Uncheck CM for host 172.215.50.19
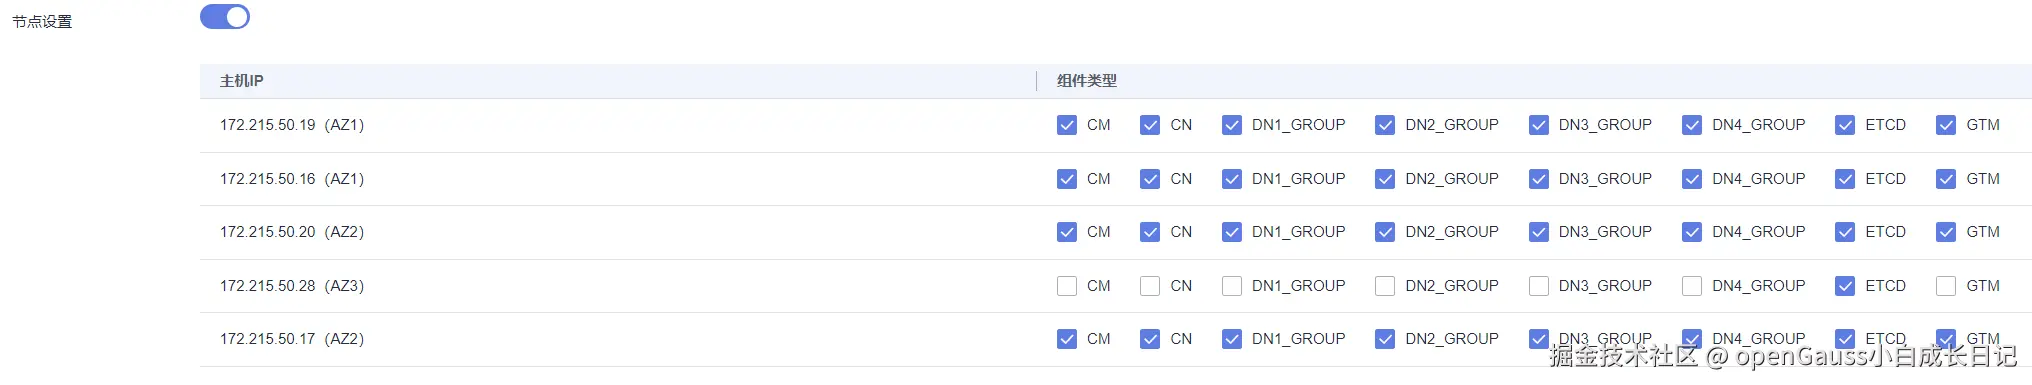This screenshot has width=2032, height=385. [1067, 125]
